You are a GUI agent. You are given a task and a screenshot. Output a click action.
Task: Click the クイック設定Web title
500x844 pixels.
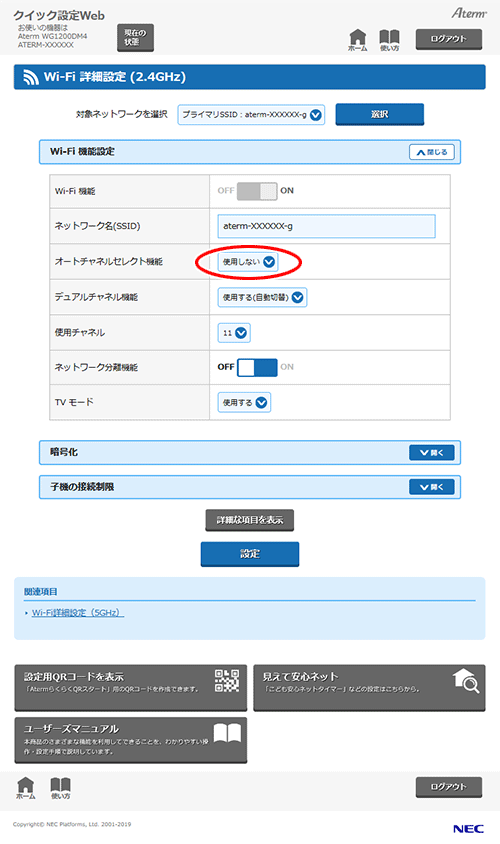[59, 15]
